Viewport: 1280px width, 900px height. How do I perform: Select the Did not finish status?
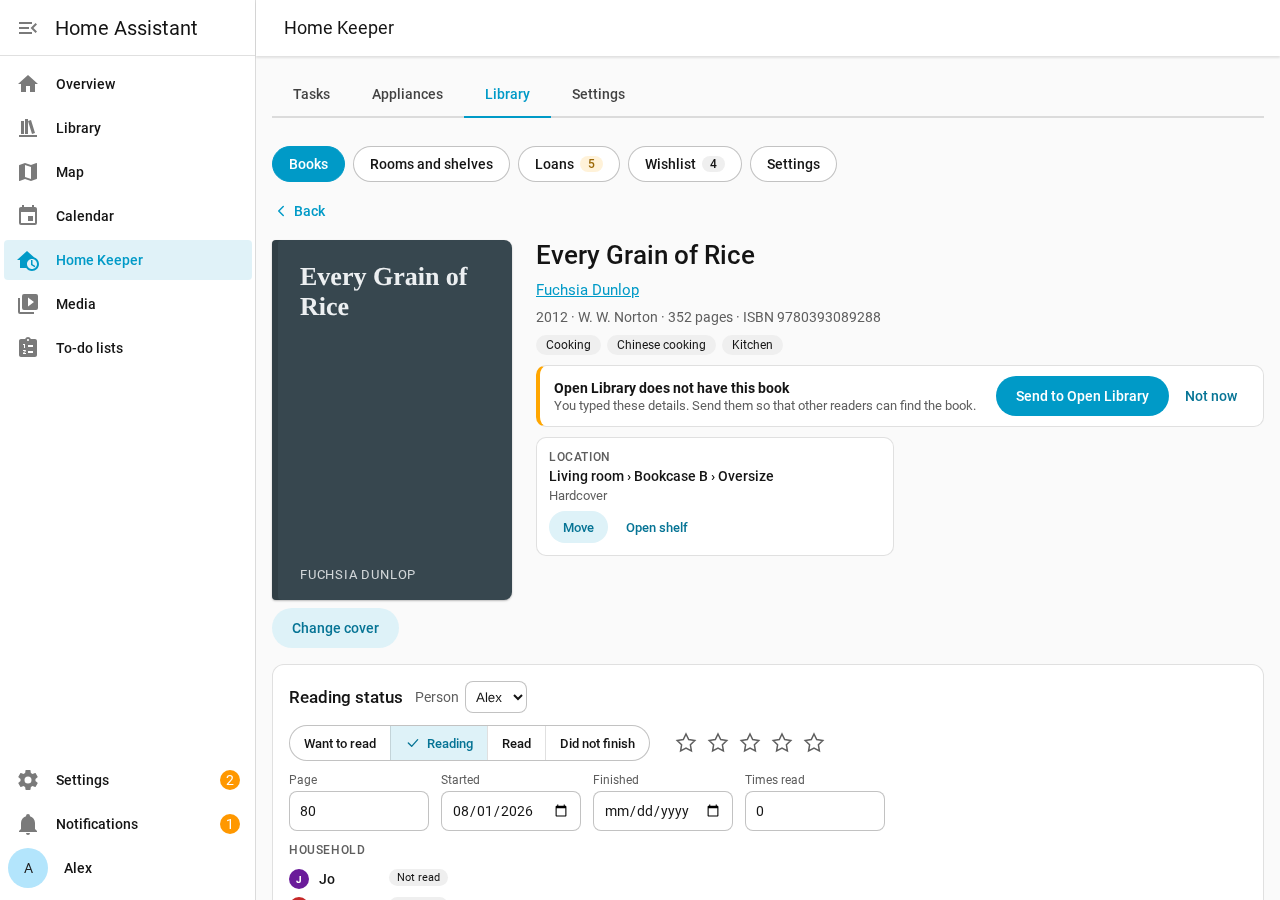(x=597, y=743)
